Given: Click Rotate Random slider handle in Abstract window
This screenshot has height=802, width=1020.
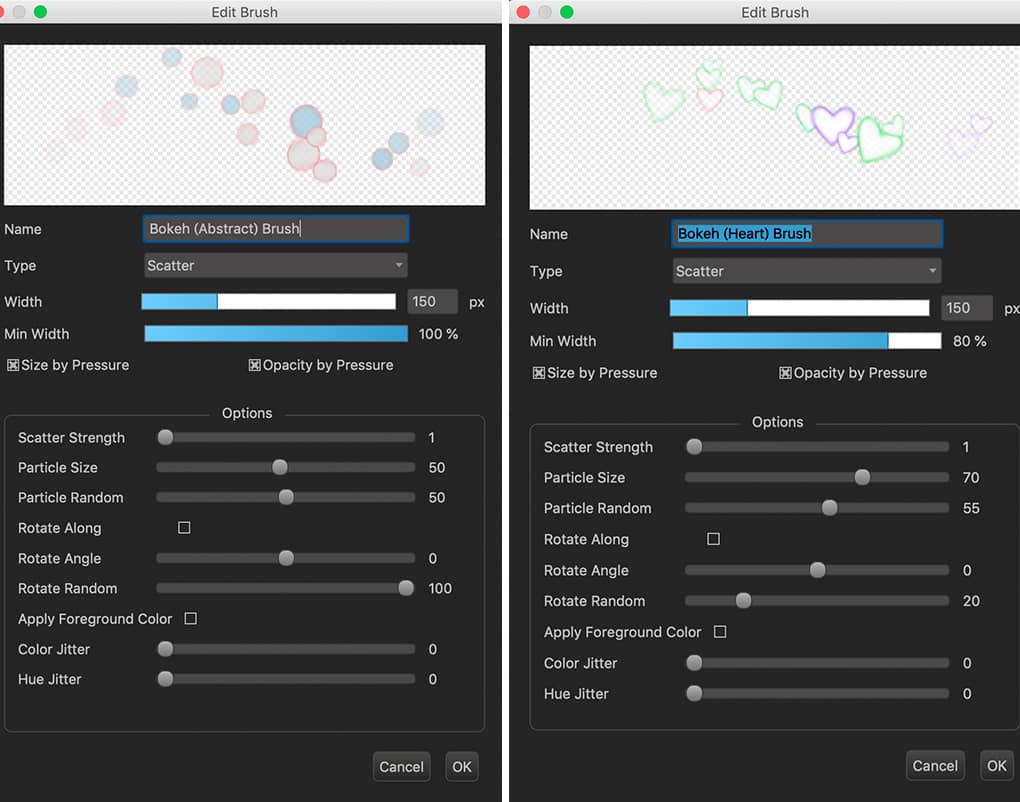Looking at the screenshot, I should click(406, 588).
